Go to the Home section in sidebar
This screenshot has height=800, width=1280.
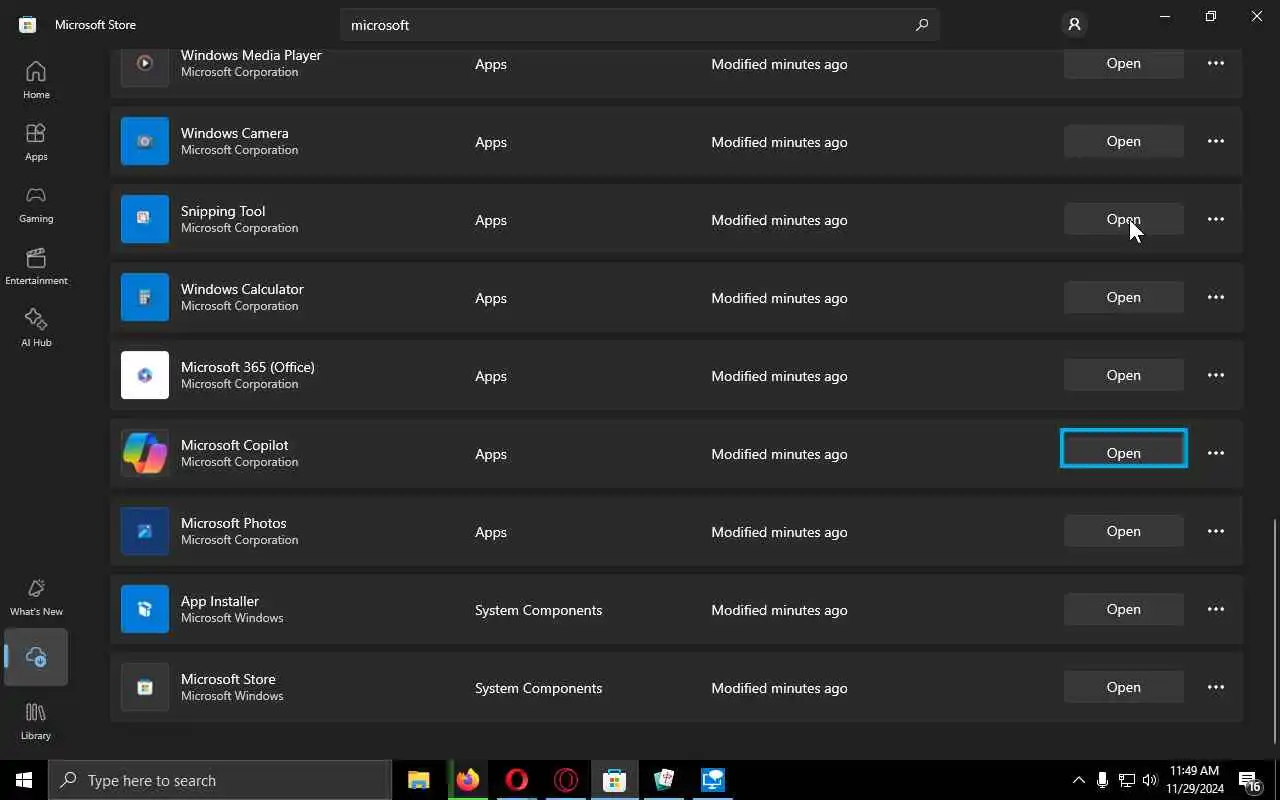36,80
